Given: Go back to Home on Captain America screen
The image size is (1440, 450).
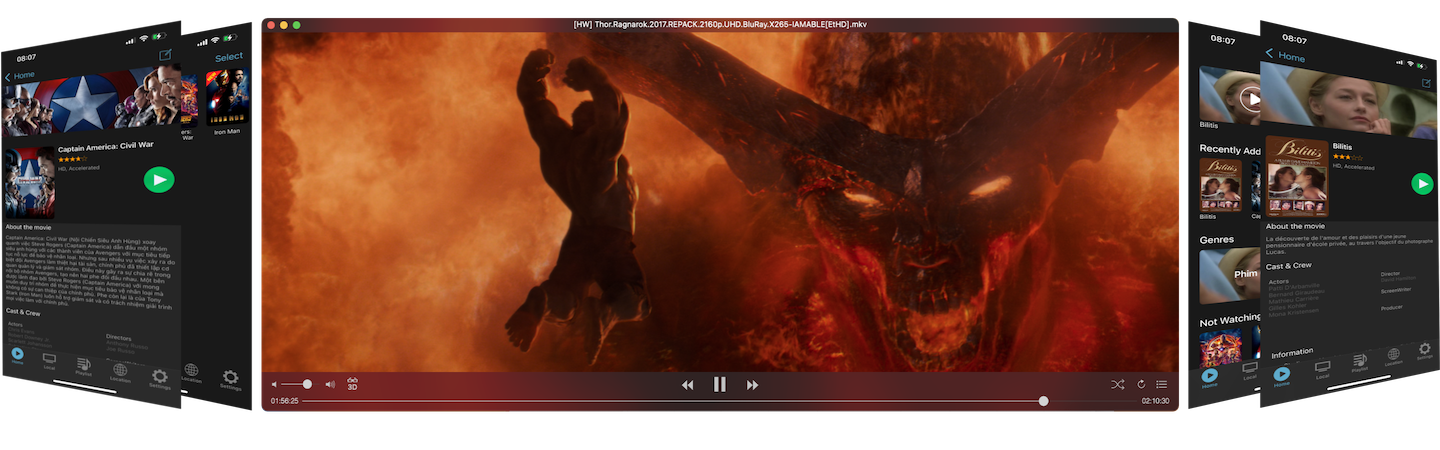Looking at the screenshot, I should pyautogui.click(x=20, y=76).
